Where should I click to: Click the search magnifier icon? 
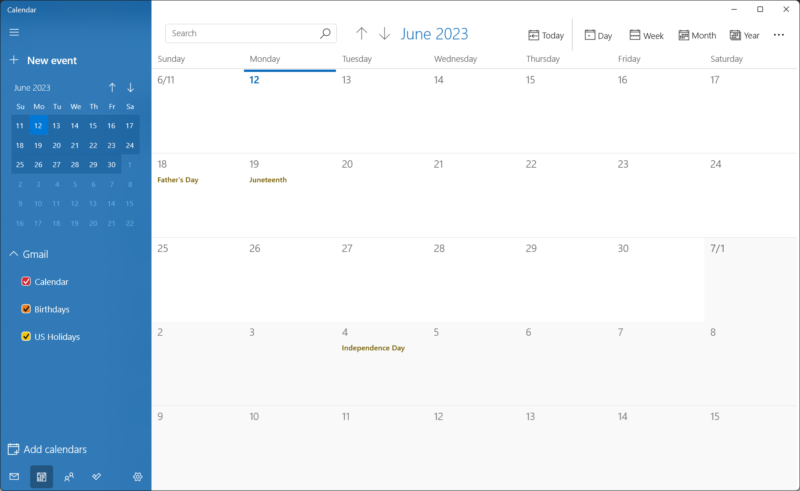point(325,33)
